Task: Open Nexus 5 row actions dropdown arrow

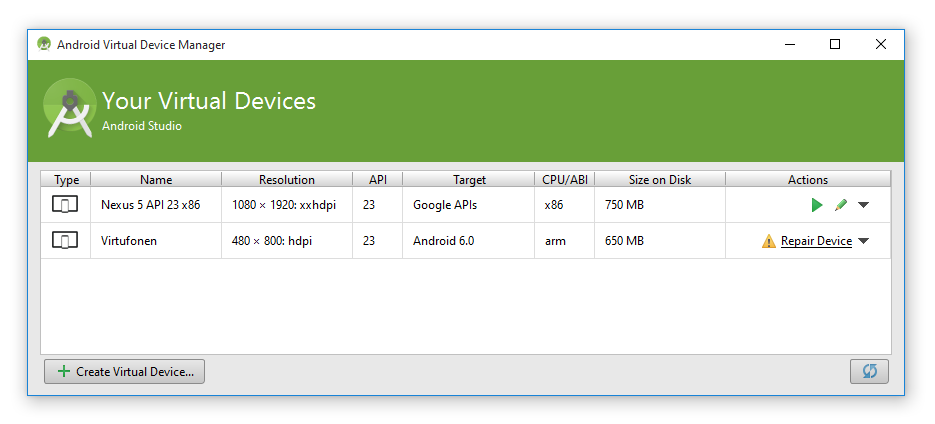Action: pyautogui.click(x=863, y=205)
